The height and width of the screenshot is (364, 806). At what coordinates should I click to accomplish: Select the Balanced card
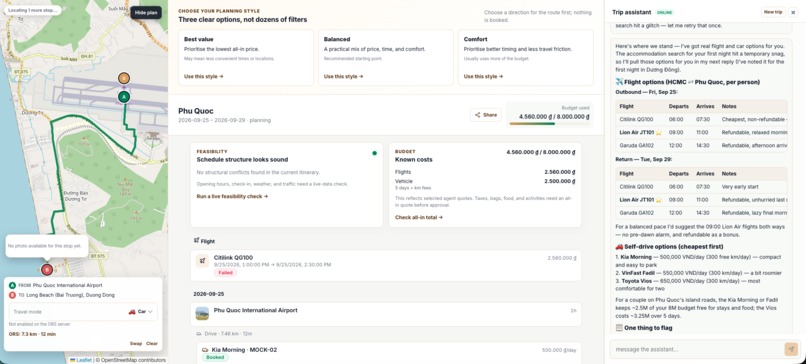[x=386, y=58]
